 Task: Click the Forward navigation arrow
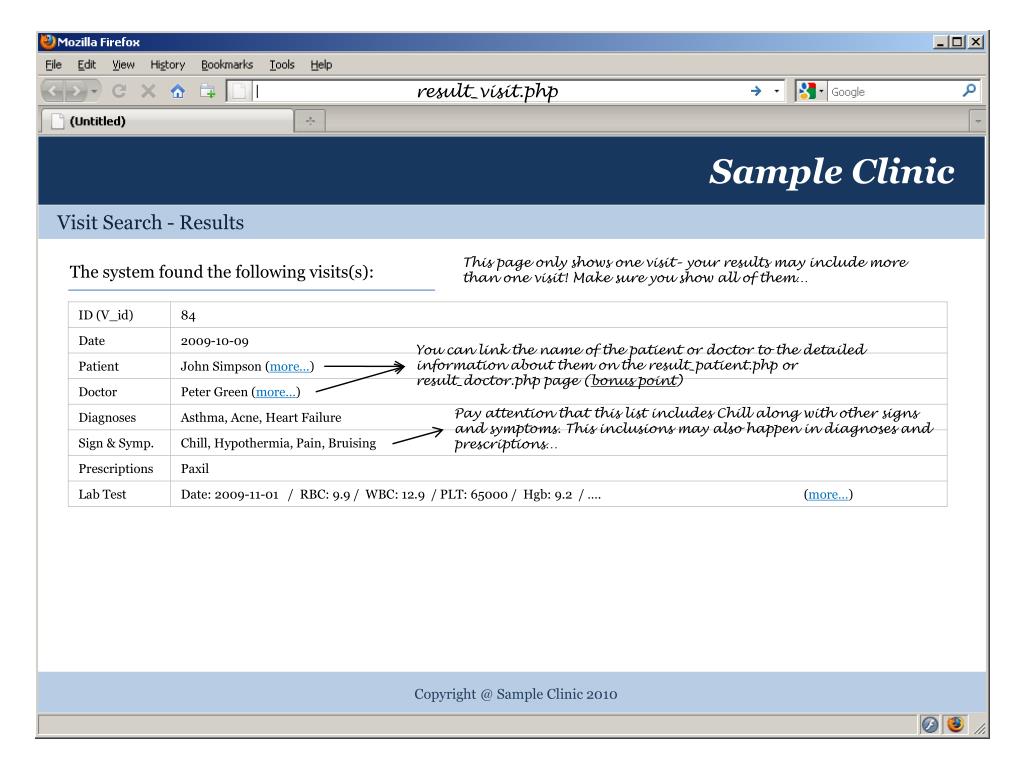[76, 91]
